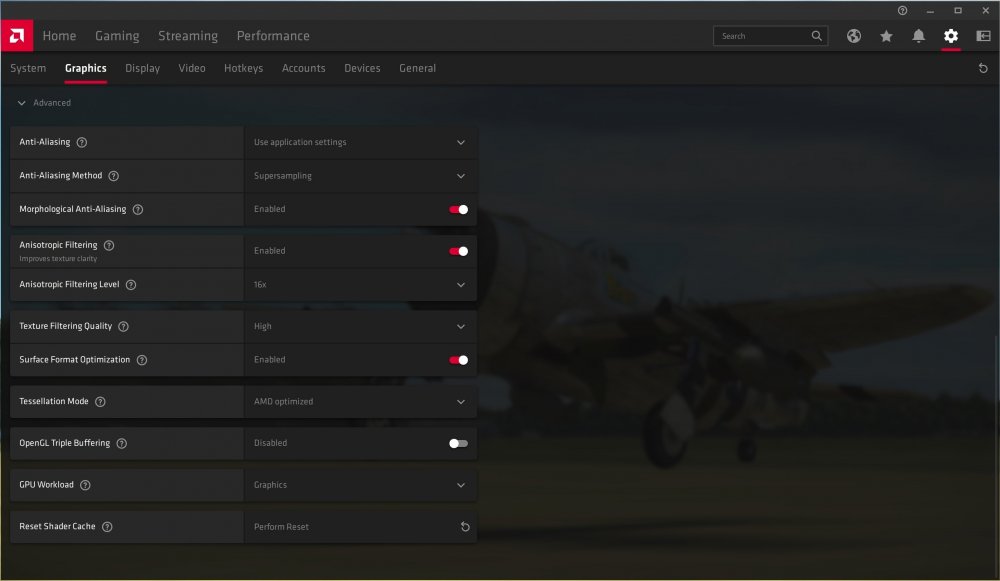Click the restore defaults reset arrow icon
This screenshot has height=581, width=1000.
984,68
